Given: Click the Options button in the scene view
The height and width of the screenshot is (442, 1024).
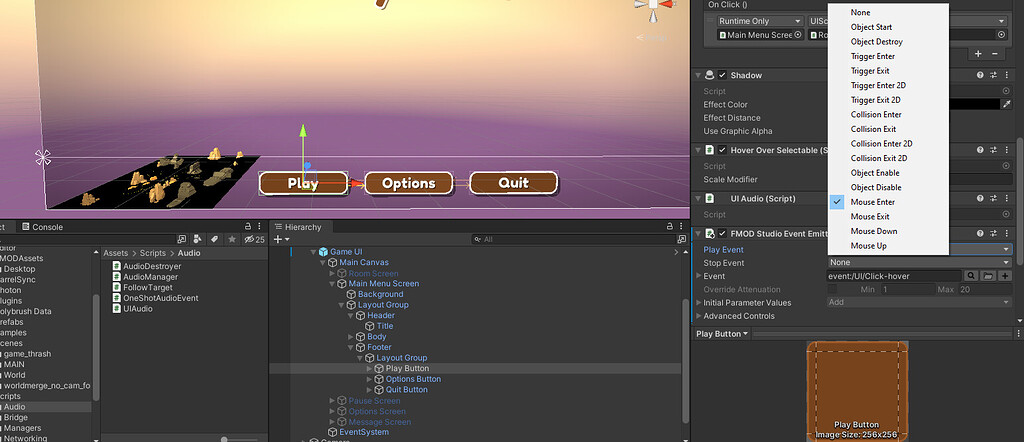Looking at the screenshot, I should [408, 183].
